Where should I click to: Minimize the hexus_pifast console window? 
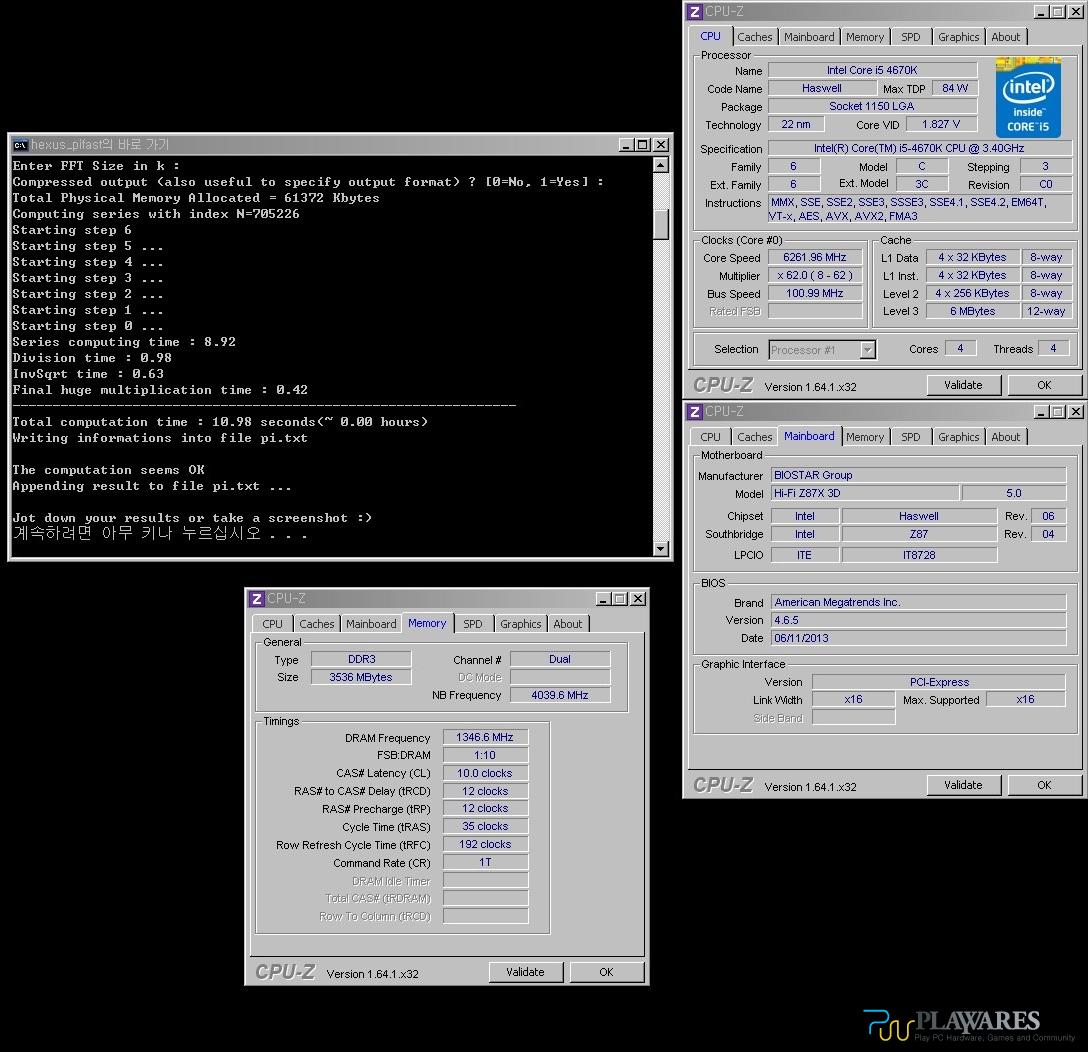[x=626, y=144]
